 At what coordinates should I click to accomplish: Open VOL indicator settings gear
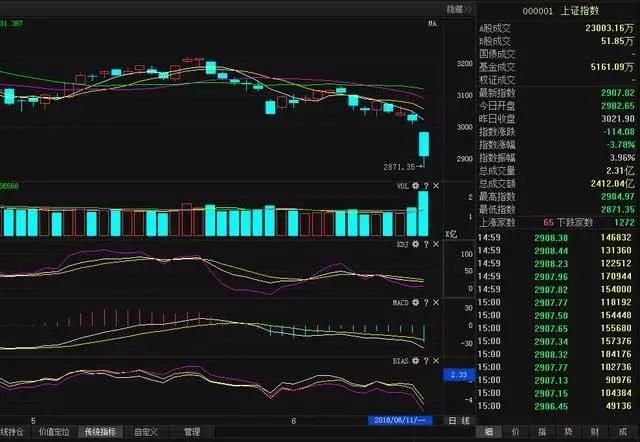coord(416,186)
